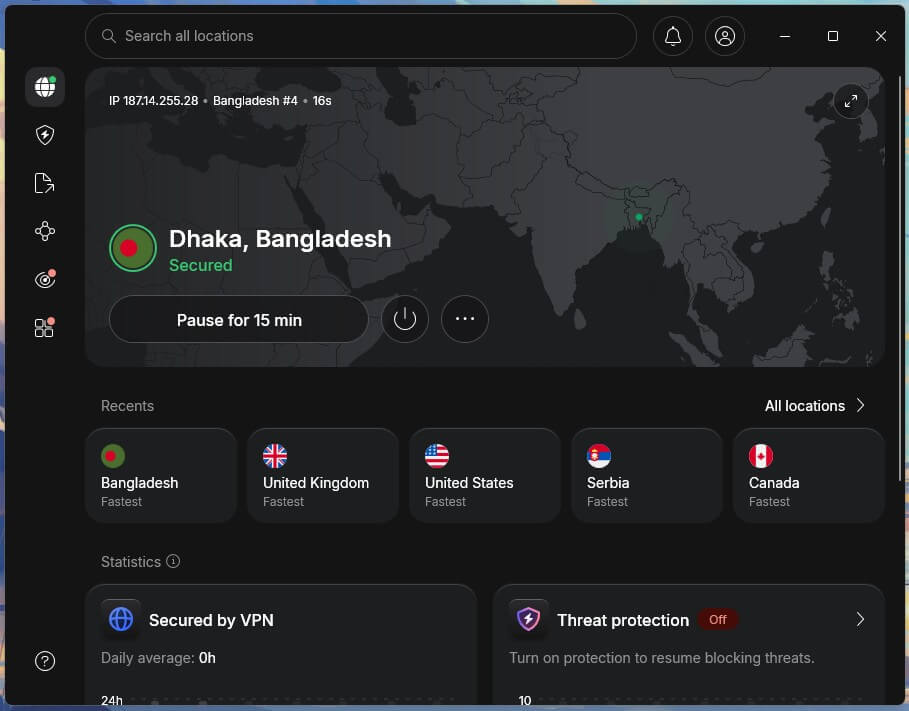Click the Statistics section label

(131, 562)
